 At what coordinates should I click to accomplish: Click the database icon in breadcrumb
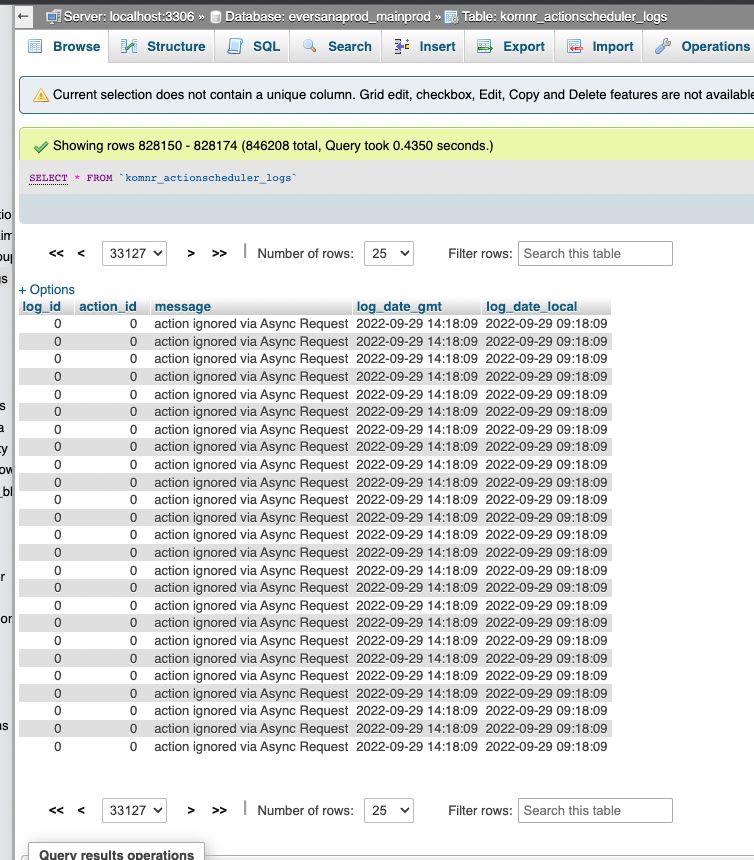216,17
